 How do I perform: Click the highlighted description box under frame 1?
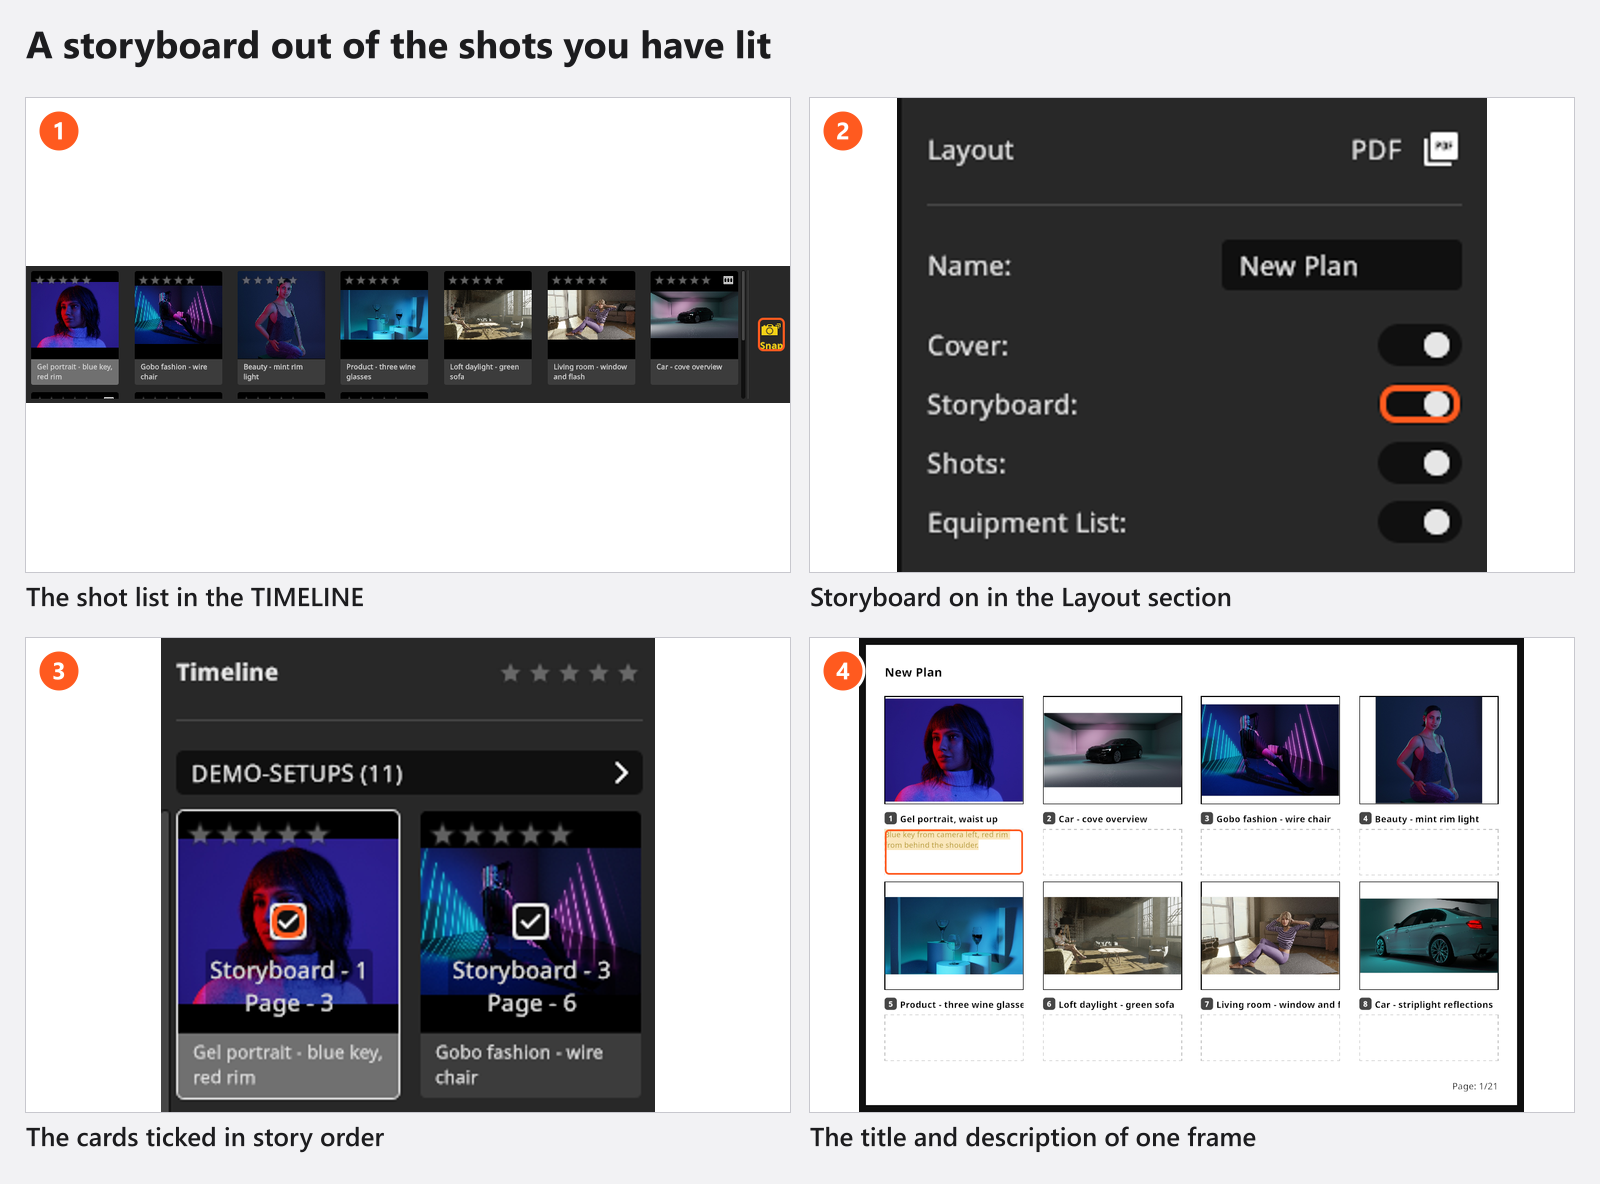coord(954,852)
